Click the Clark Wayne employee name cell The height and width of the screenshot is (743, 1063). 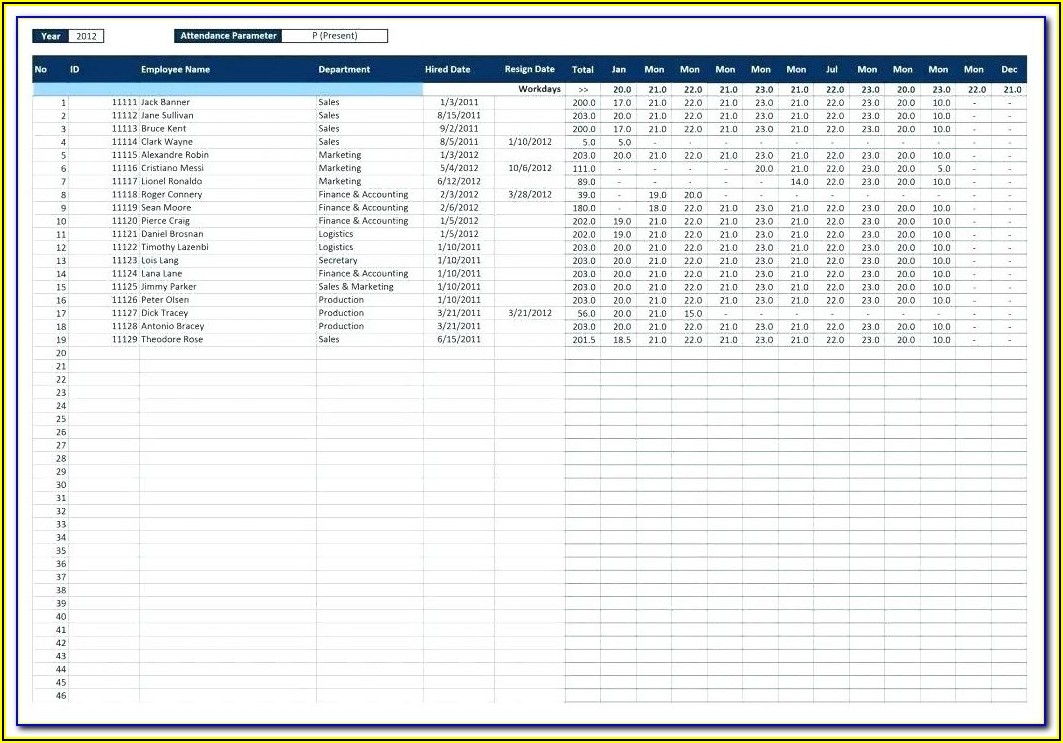pyautogui.click(x=167, y=142)
